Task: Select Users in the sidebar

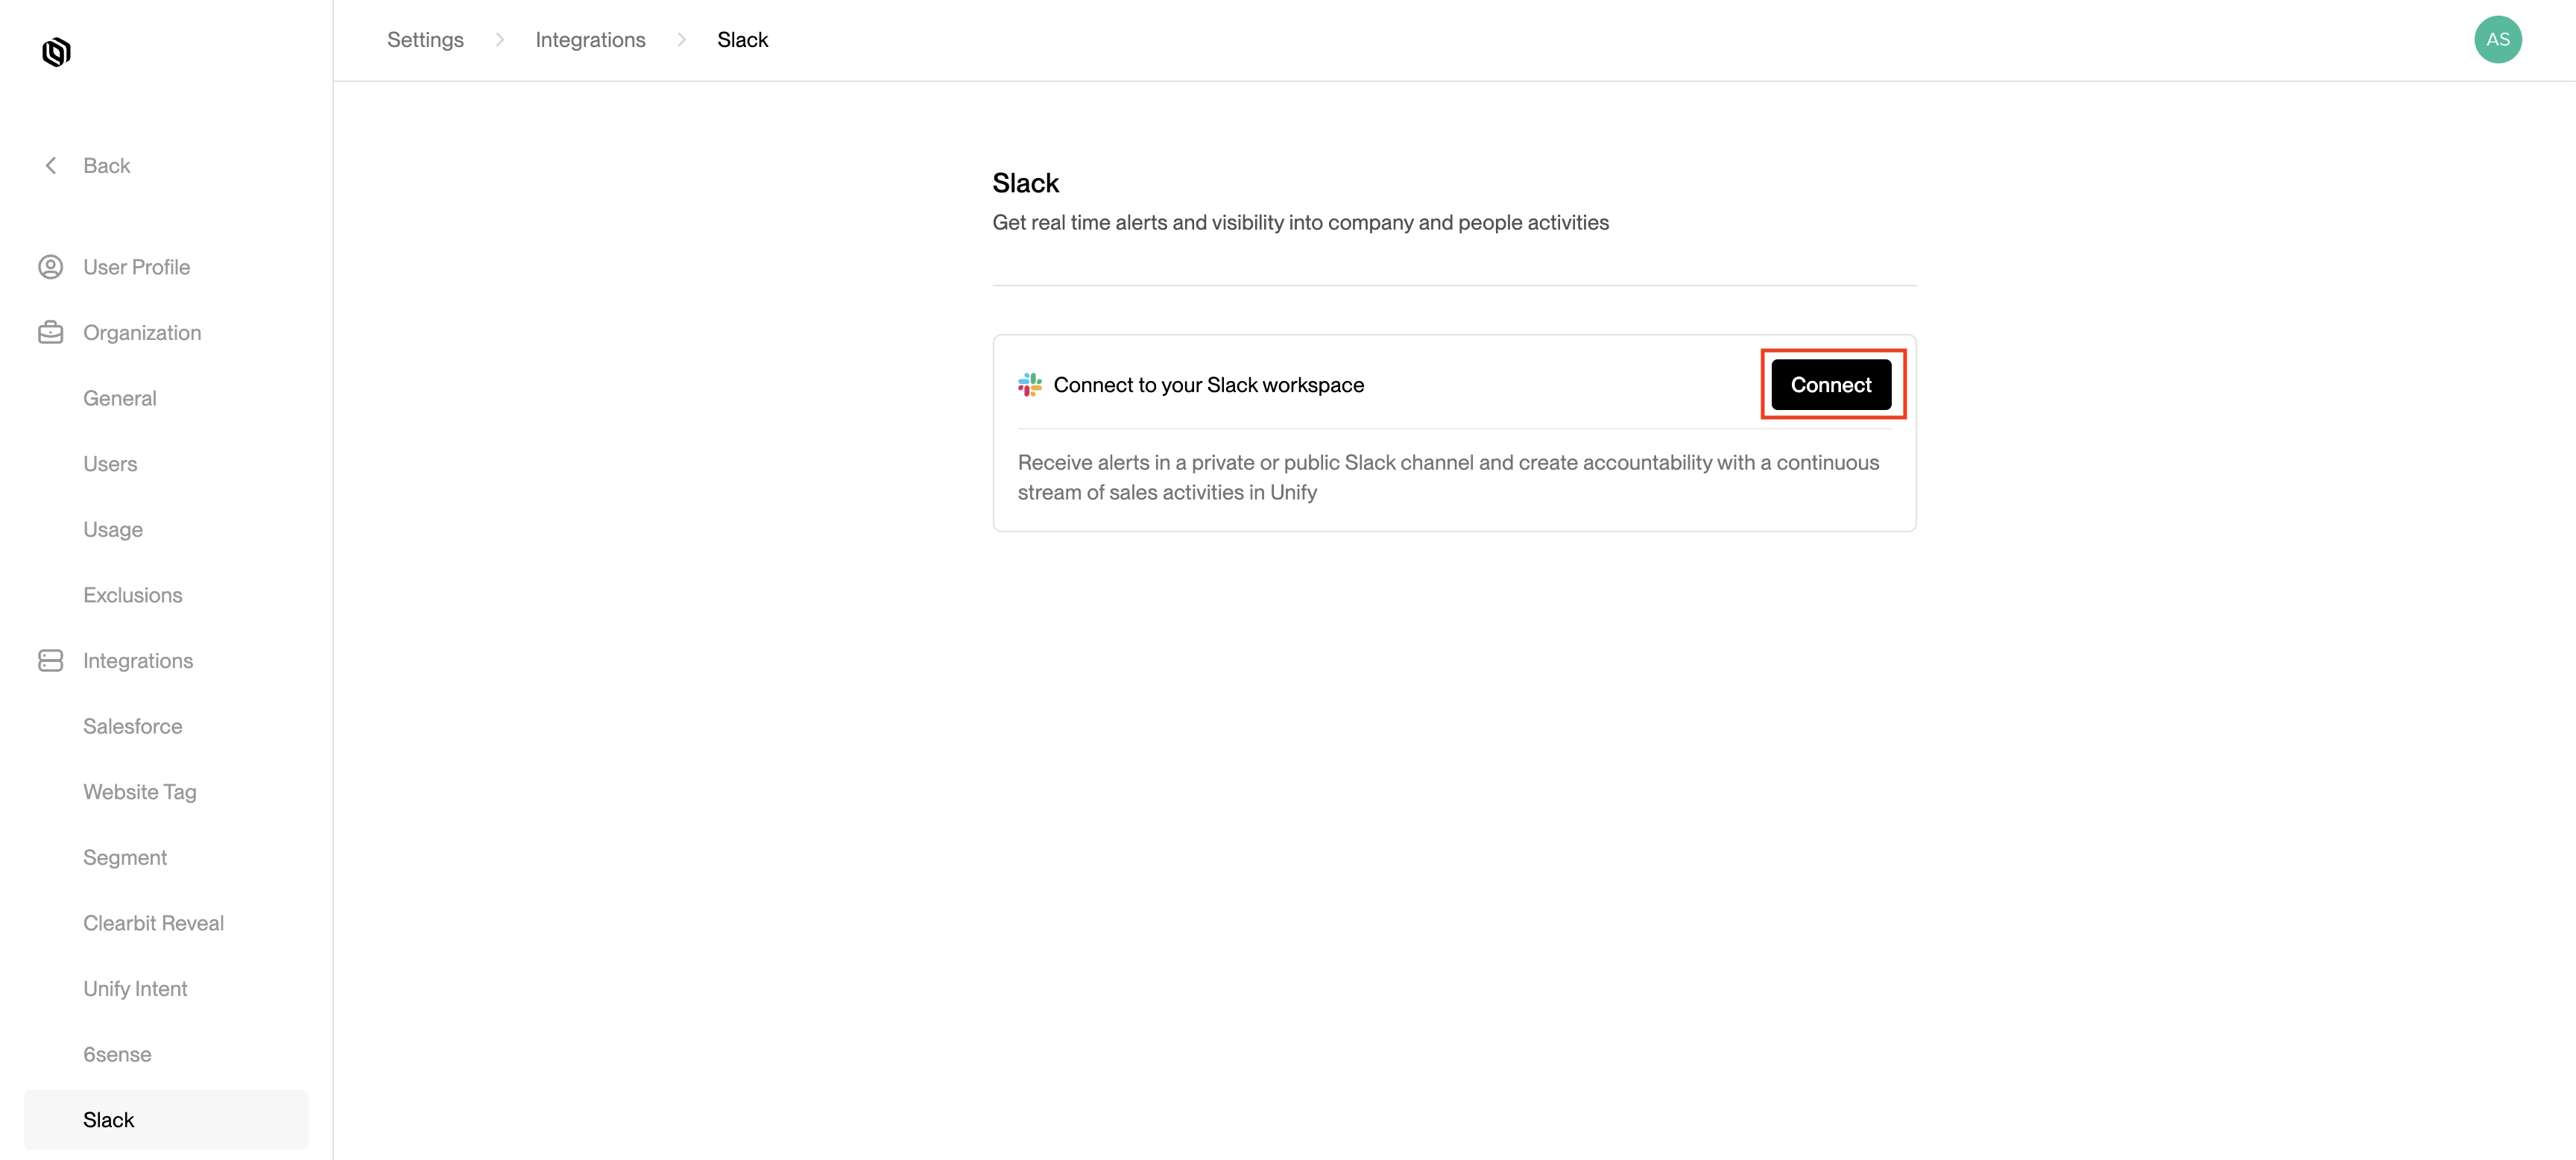Action: (110, 464)
